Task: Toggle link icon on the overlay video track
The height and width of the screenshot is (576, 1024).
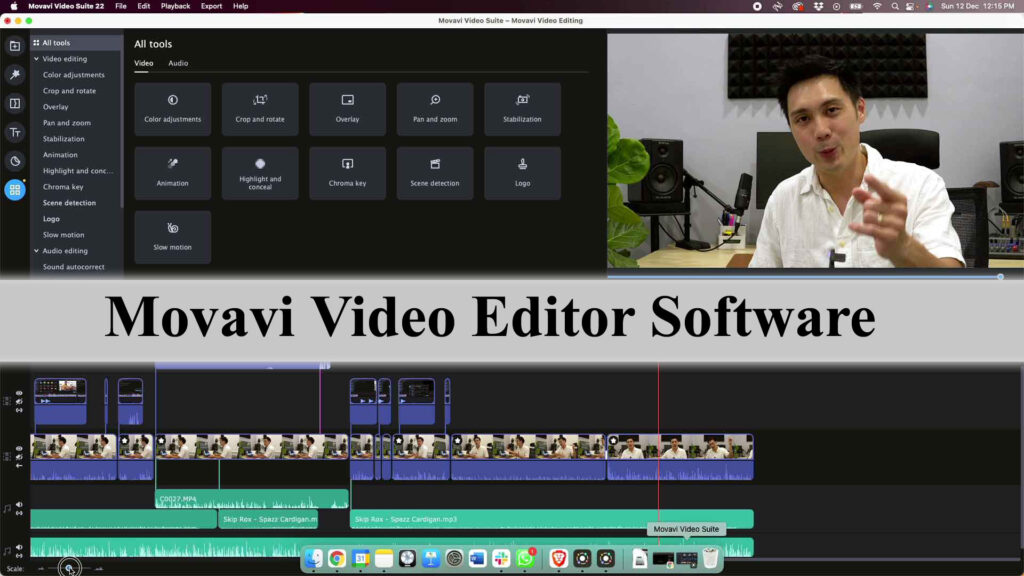Action: click(x=19, y=410)
